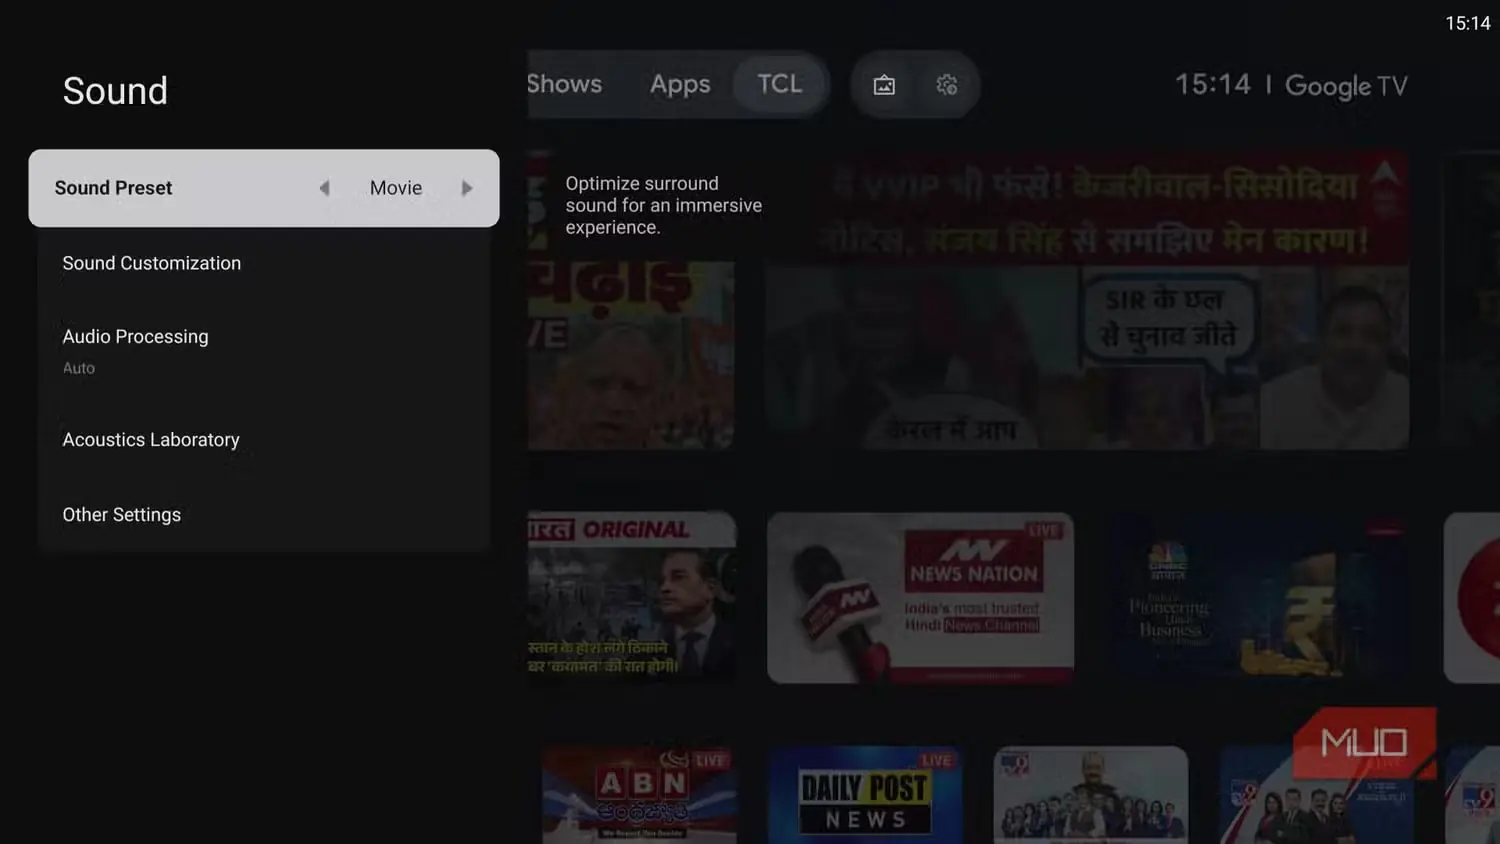Switch to the TCL tab
The image size is (1500, 844).
pos(780,84)
